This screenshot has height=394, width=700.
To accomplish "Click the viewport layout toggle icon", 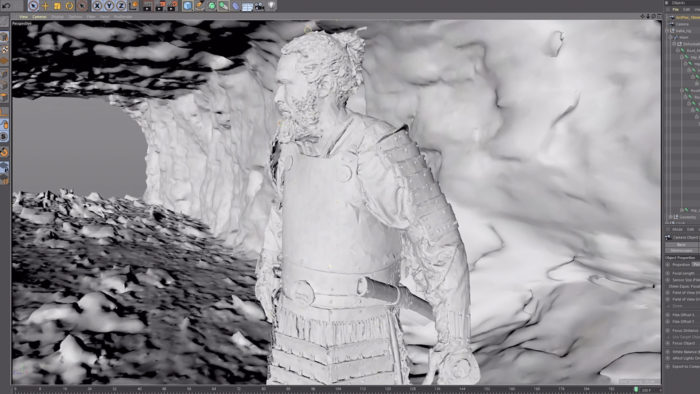I will (658, 16).
